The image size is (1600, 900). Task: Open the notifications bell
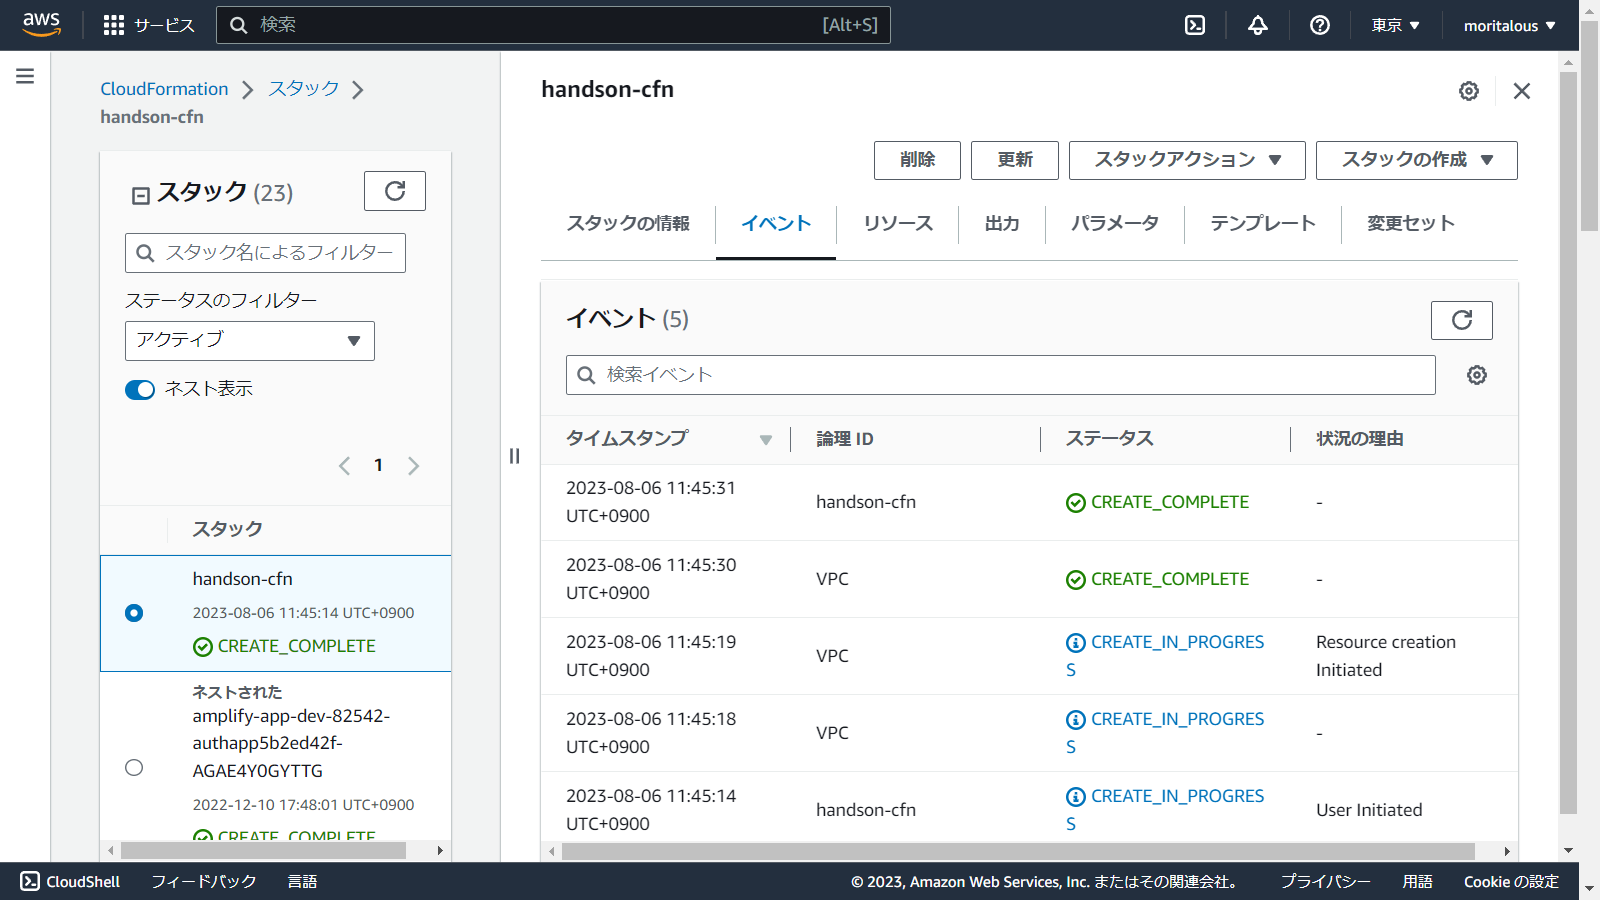[1256, 24]
